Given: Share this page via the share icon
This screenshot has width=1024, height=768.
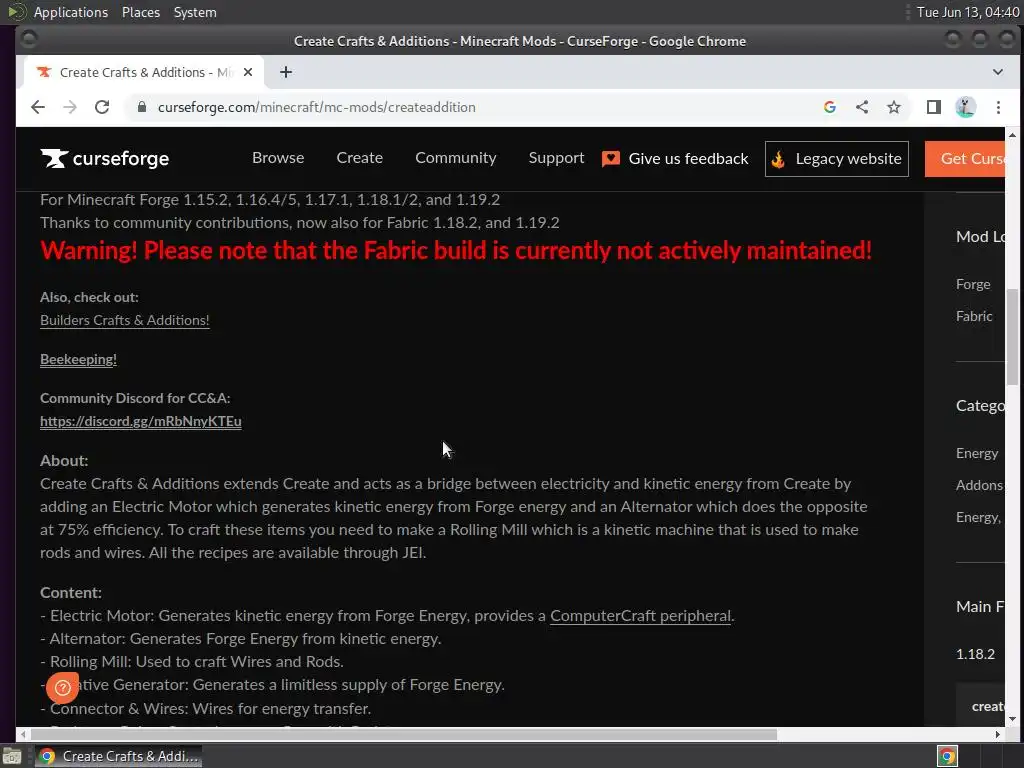Looking at the screenshot, I should [x=862, y=107].
